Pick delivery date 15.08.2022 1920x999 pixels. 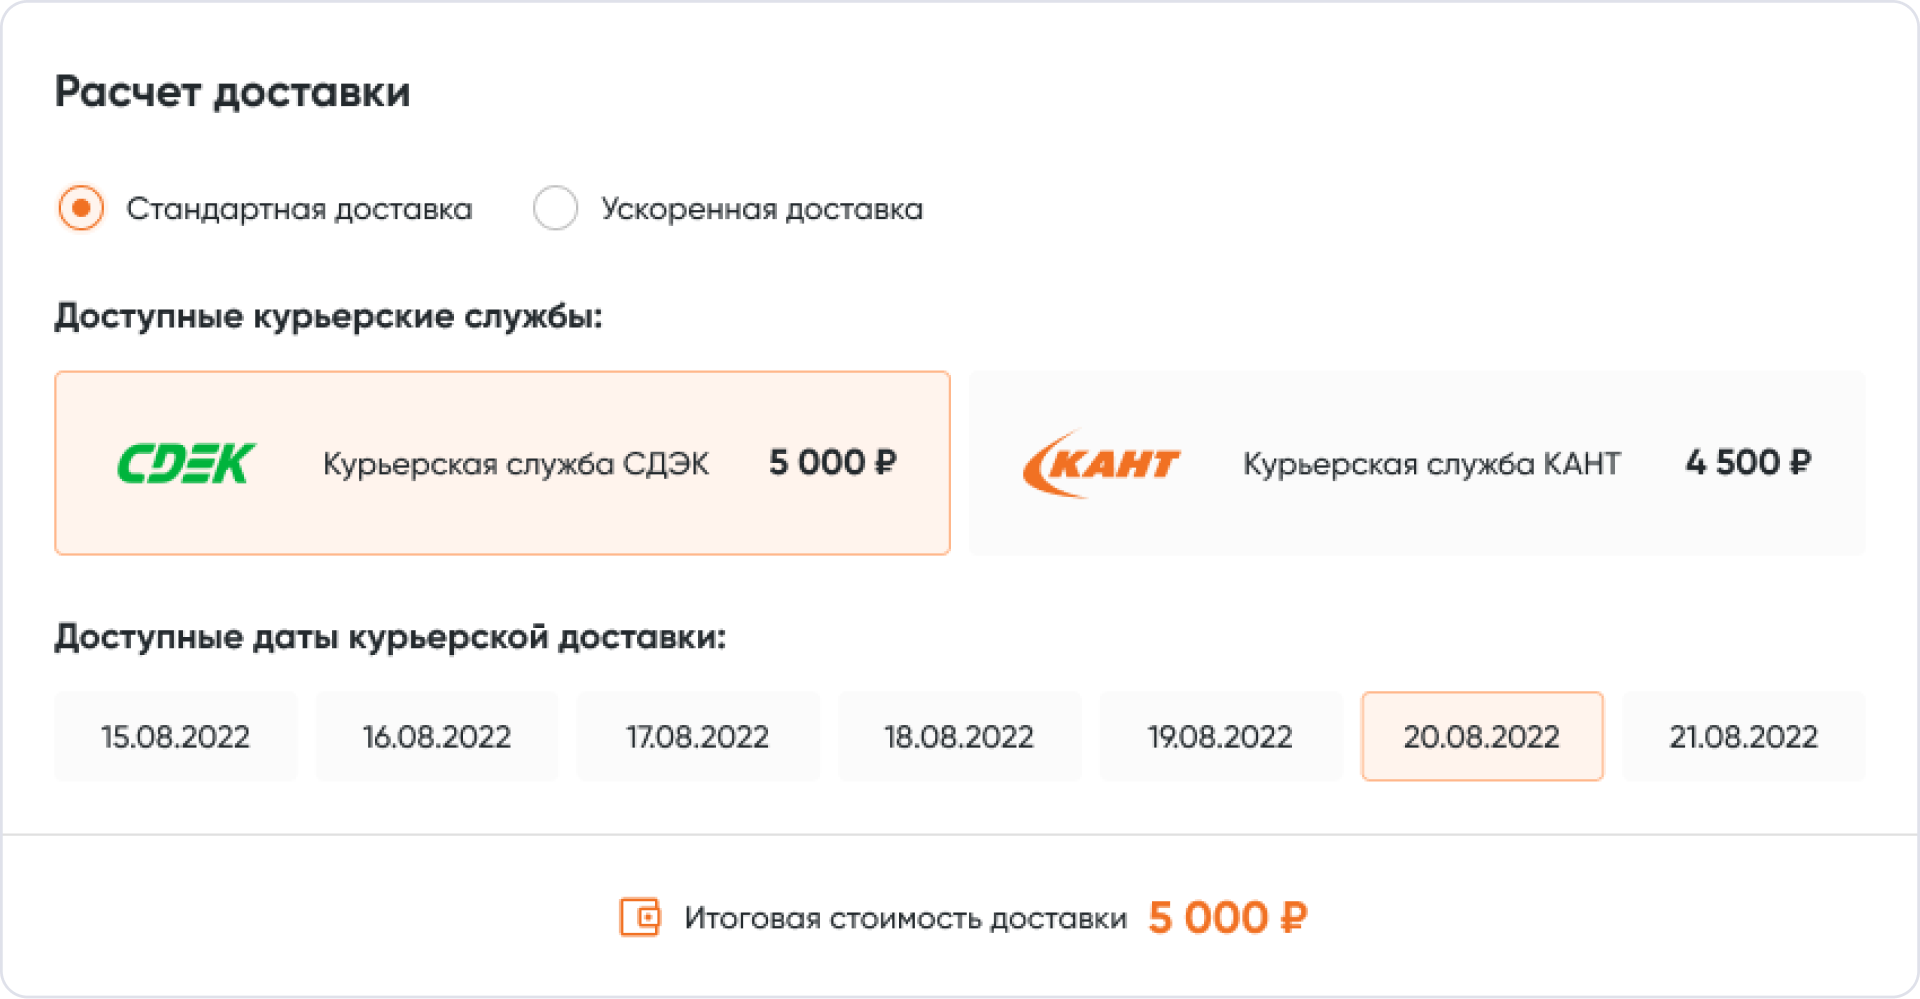(176, 737)
